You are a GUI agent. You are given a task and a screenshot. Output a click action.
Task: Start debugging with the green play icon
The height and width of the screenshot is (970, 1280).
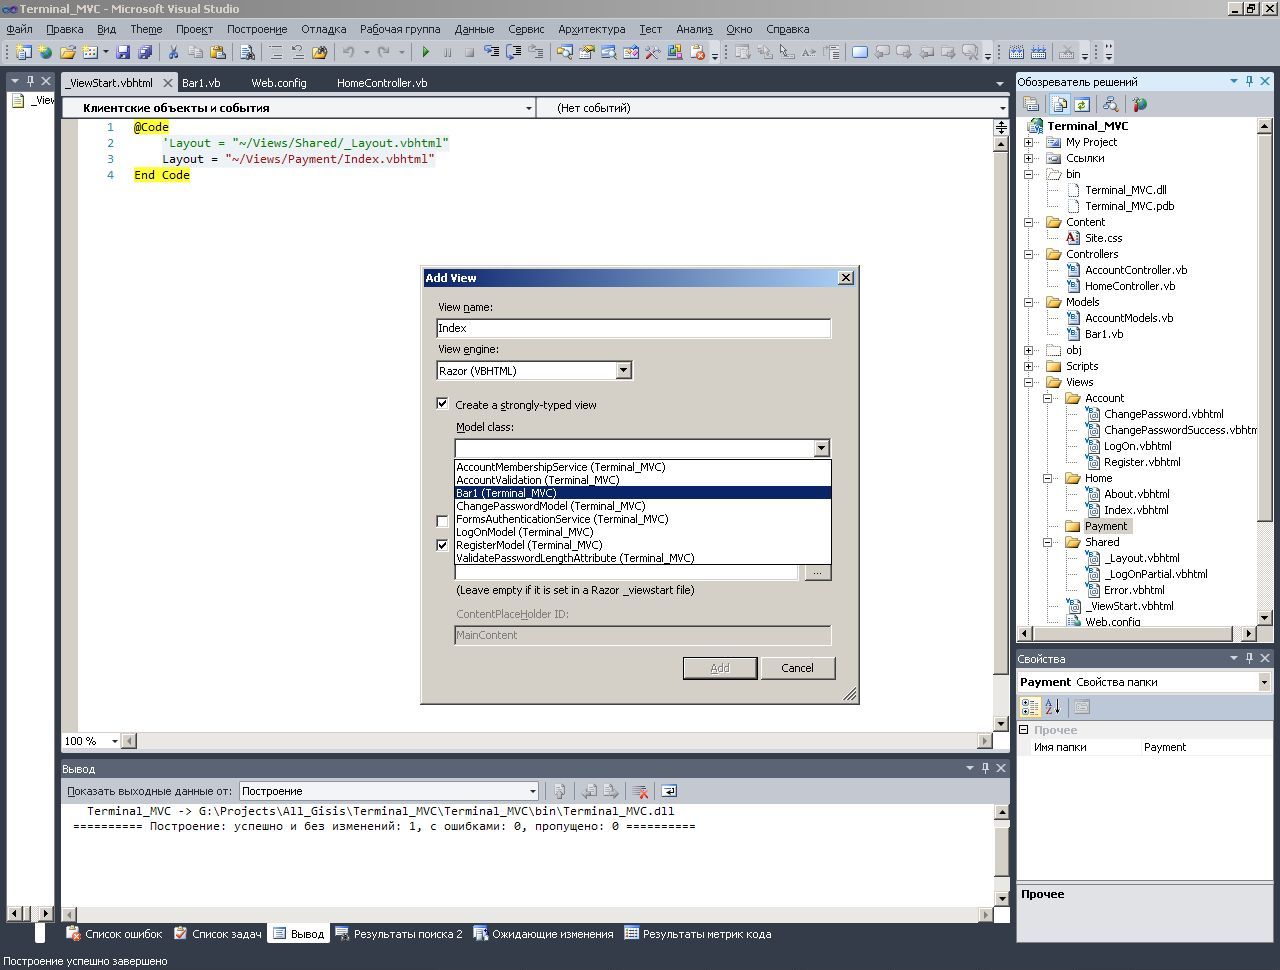pos(426,52)
